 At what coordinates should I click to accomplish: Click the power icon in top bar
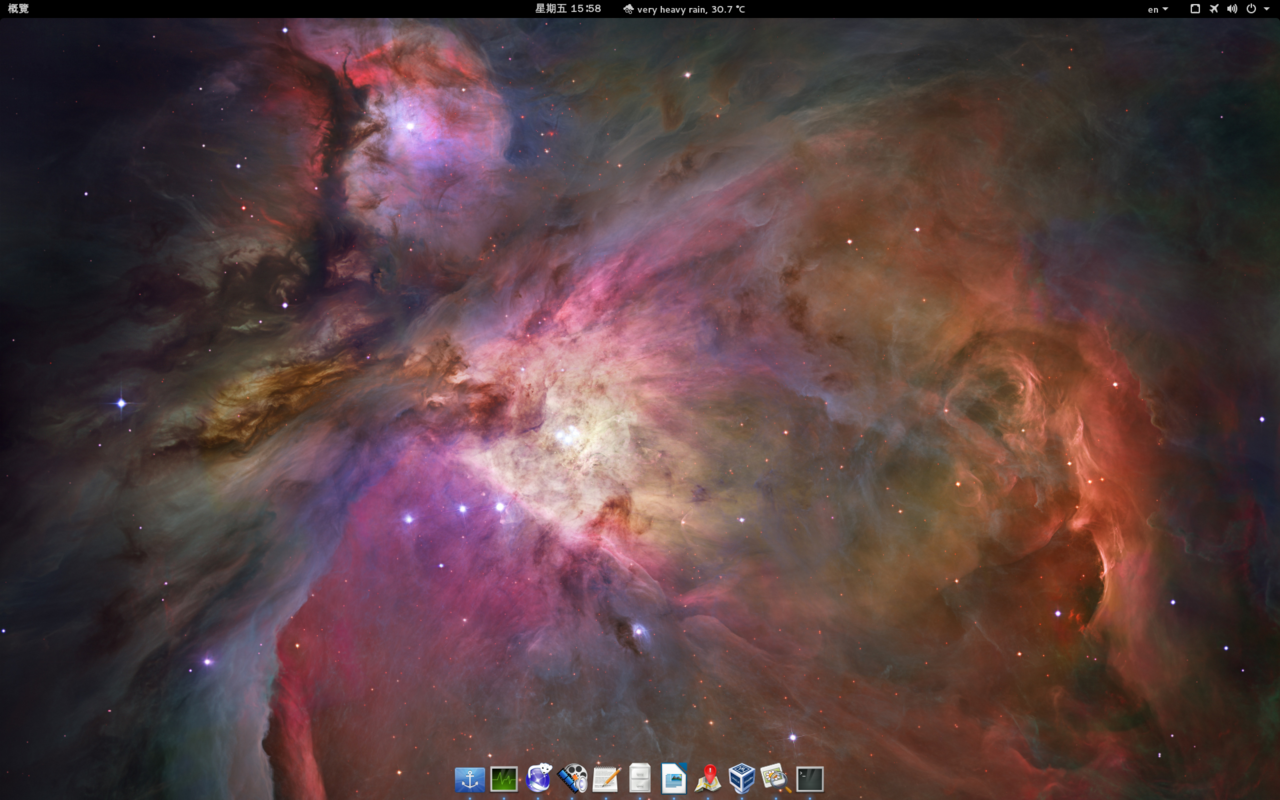pyautogui.click(x=1251, y=9)
